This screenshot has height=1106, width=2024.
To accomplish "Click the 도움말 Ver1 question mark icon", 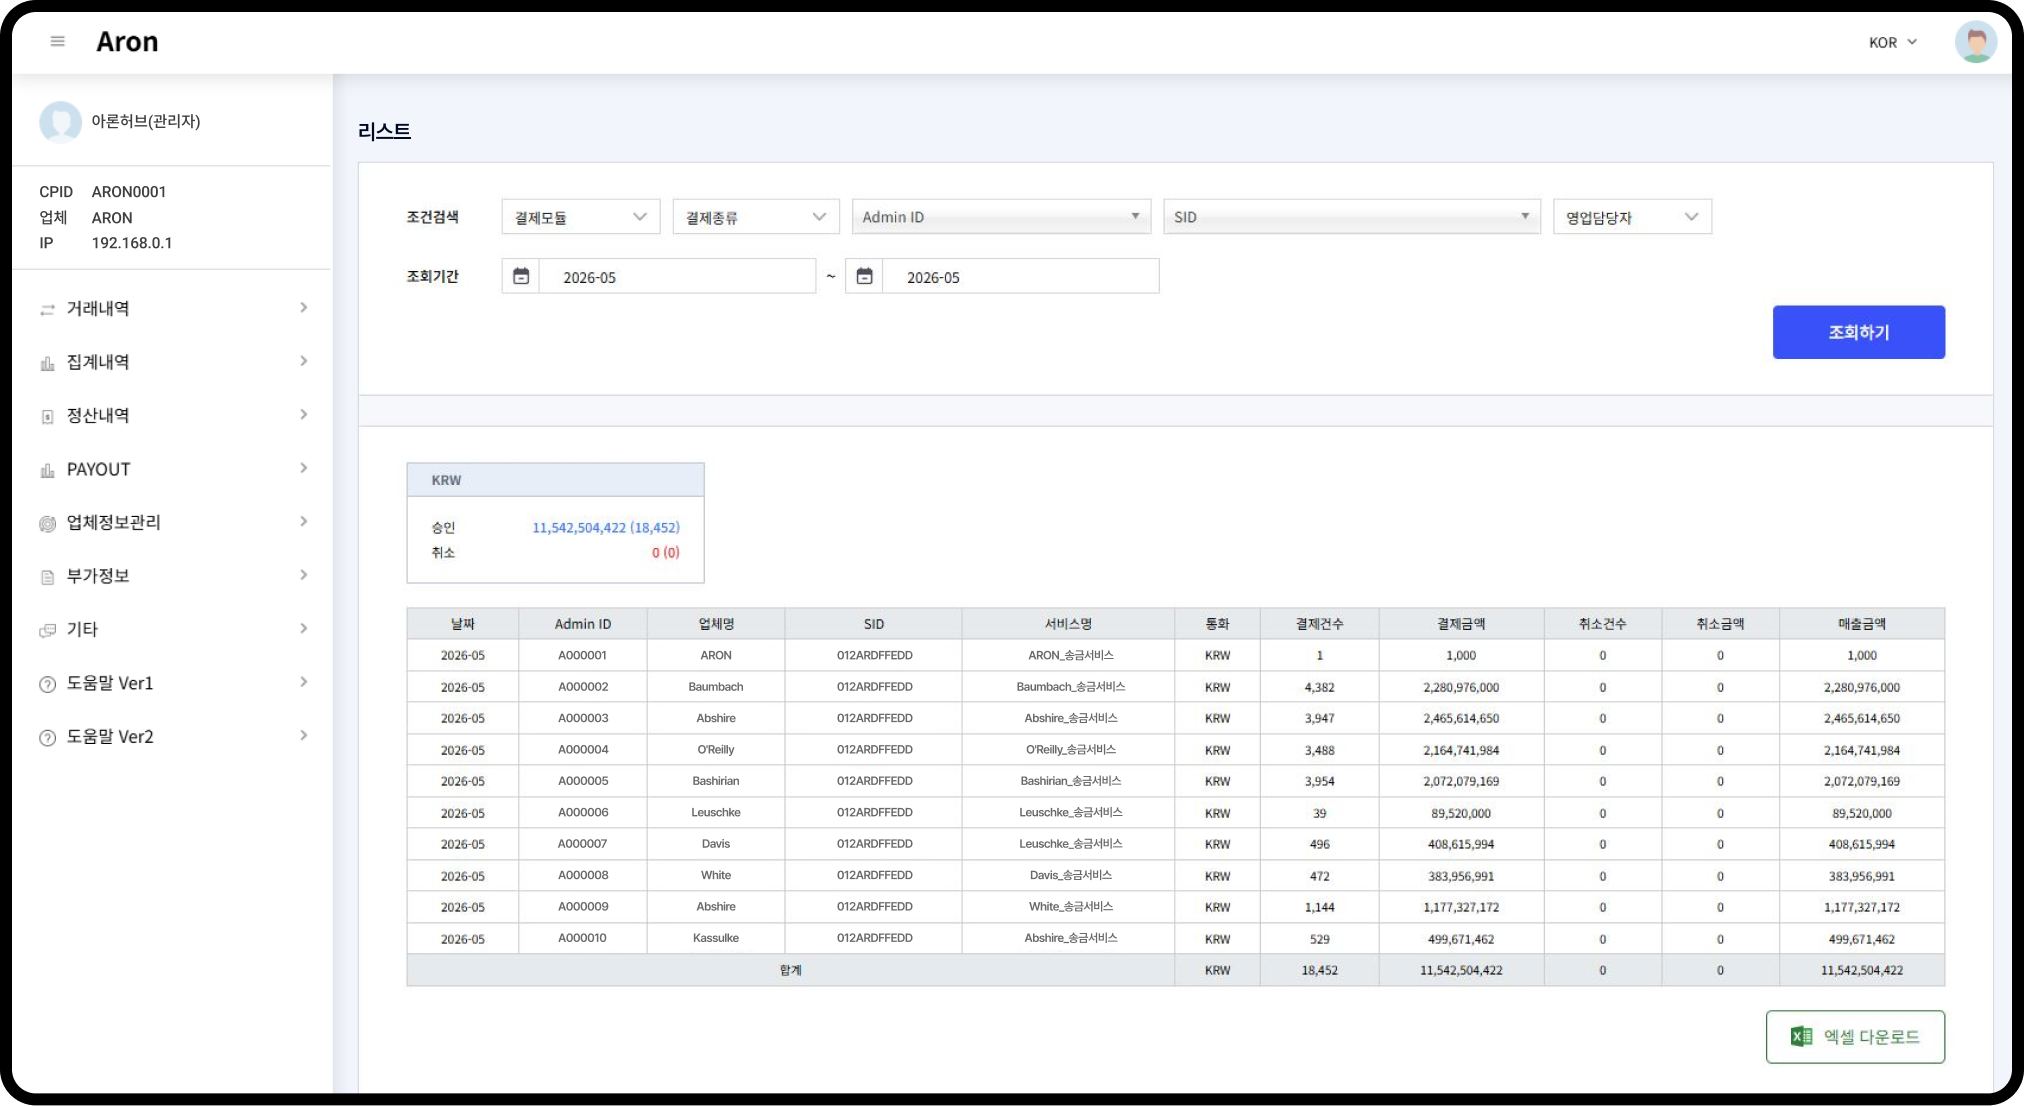I will (47, 685).
